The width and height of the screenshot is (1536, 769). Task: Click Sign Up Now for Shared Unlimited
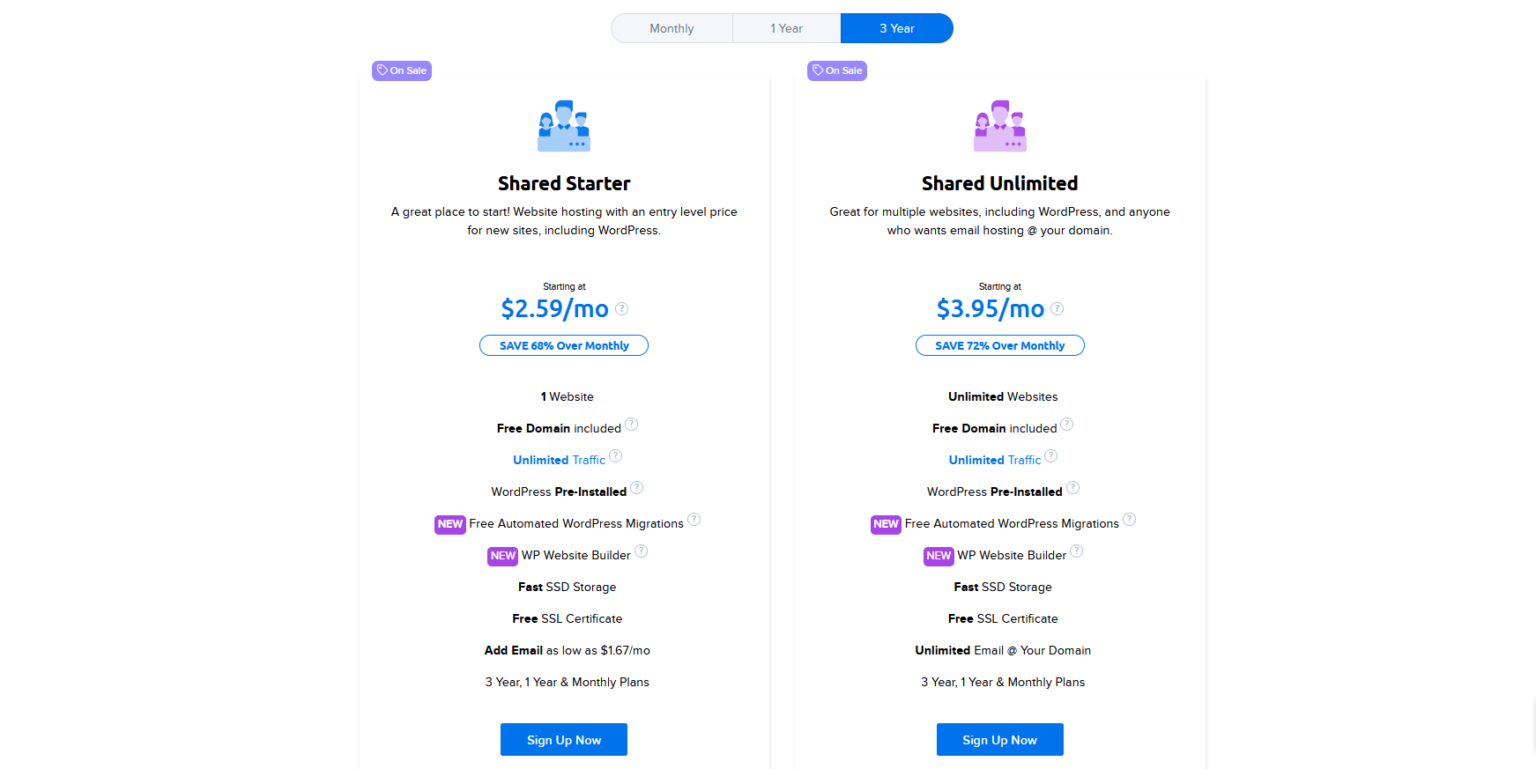[x=1000, y=739]
